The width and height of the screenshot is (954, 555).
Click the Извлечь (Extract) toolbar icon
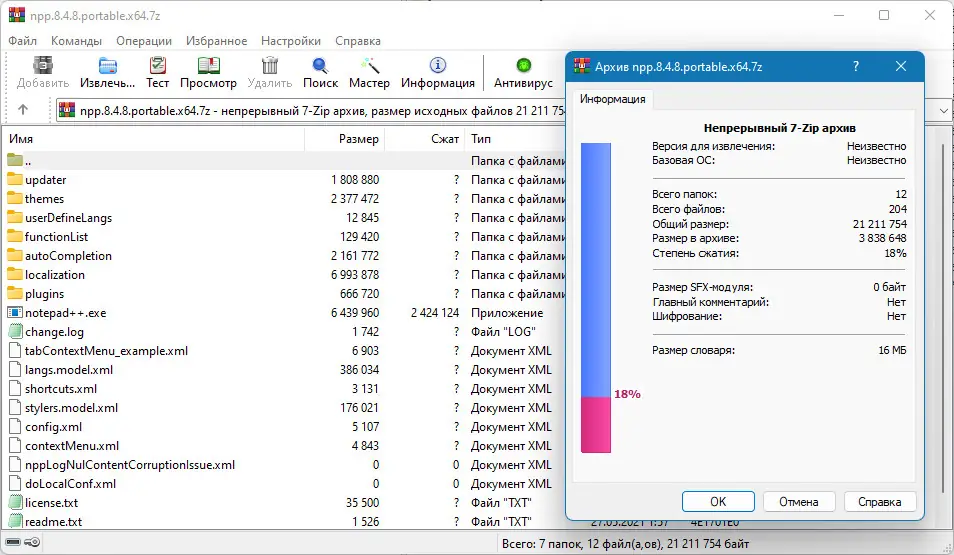[x=107, y=65]
